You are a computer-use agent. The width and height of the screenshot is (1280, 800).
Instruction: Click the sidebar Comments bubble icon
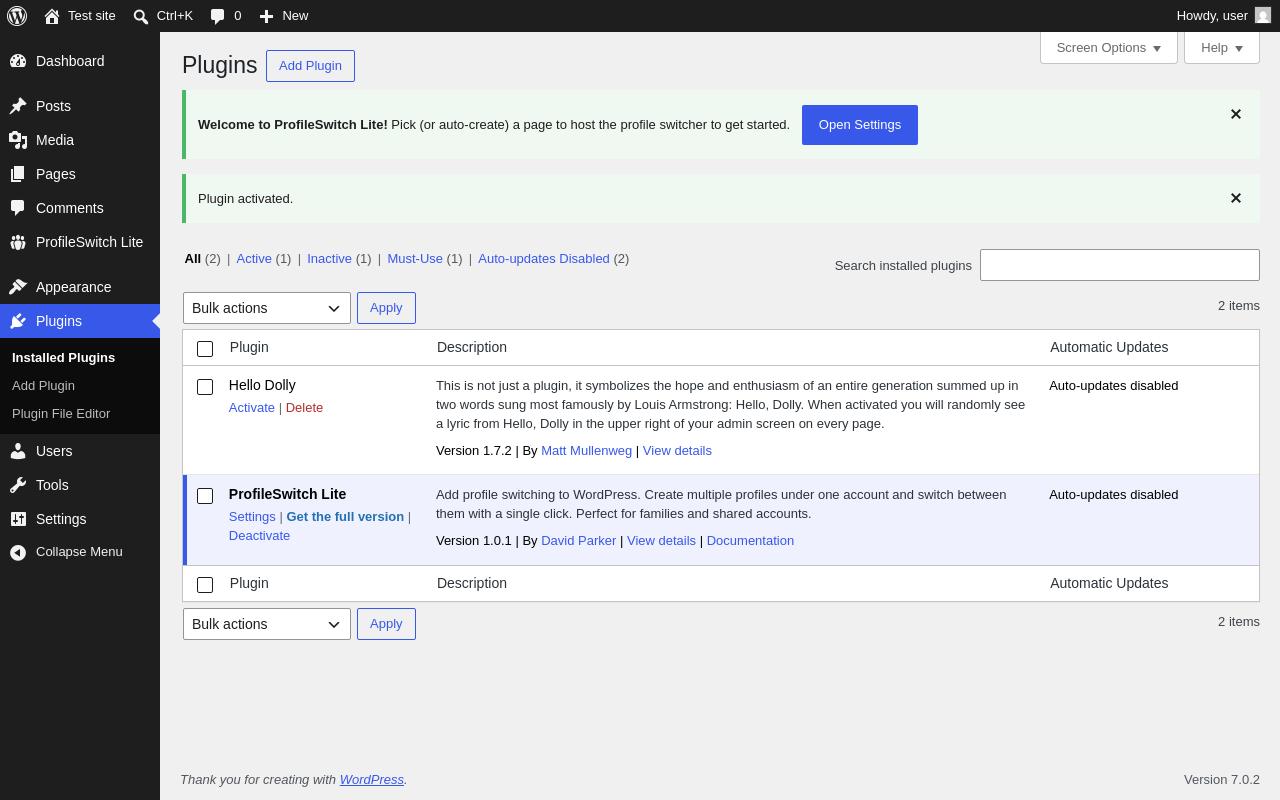pyautogui.click(x=18, y=208)
